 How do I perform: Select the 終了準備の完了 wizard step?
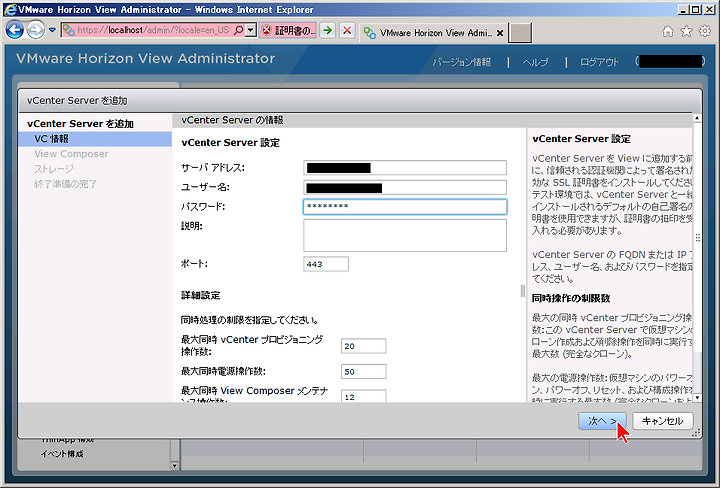[x=65, y=184]
